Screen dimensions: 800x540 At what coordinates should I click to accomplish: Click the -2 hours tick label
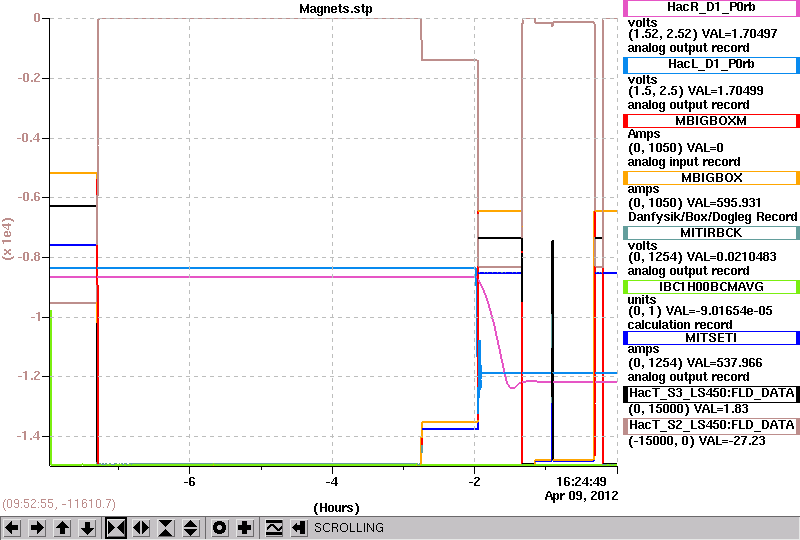tap(474, 482)
